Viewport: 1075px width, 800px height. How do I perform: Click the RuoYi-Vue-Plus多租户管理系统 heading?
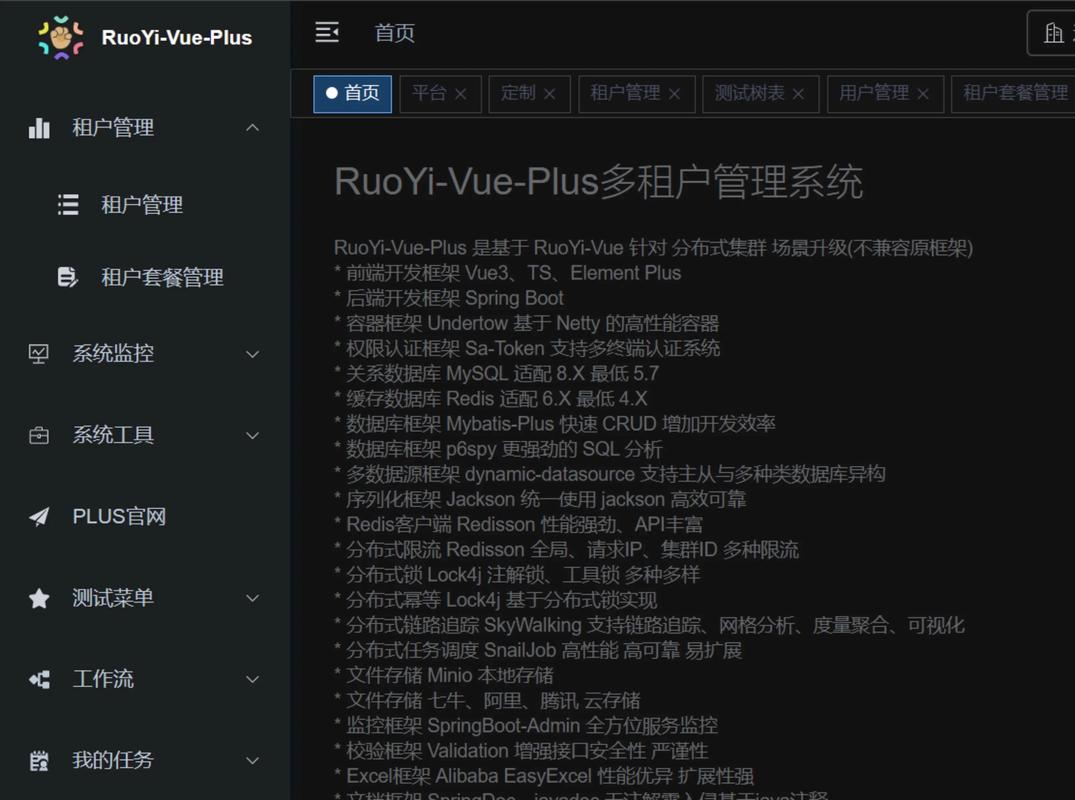599,182
